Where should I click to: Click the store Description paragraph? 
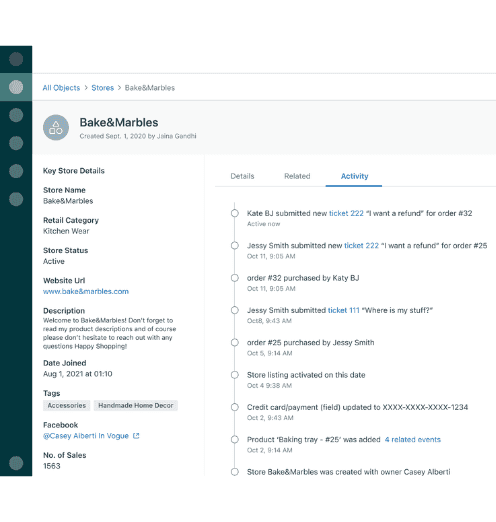point(109,333)
